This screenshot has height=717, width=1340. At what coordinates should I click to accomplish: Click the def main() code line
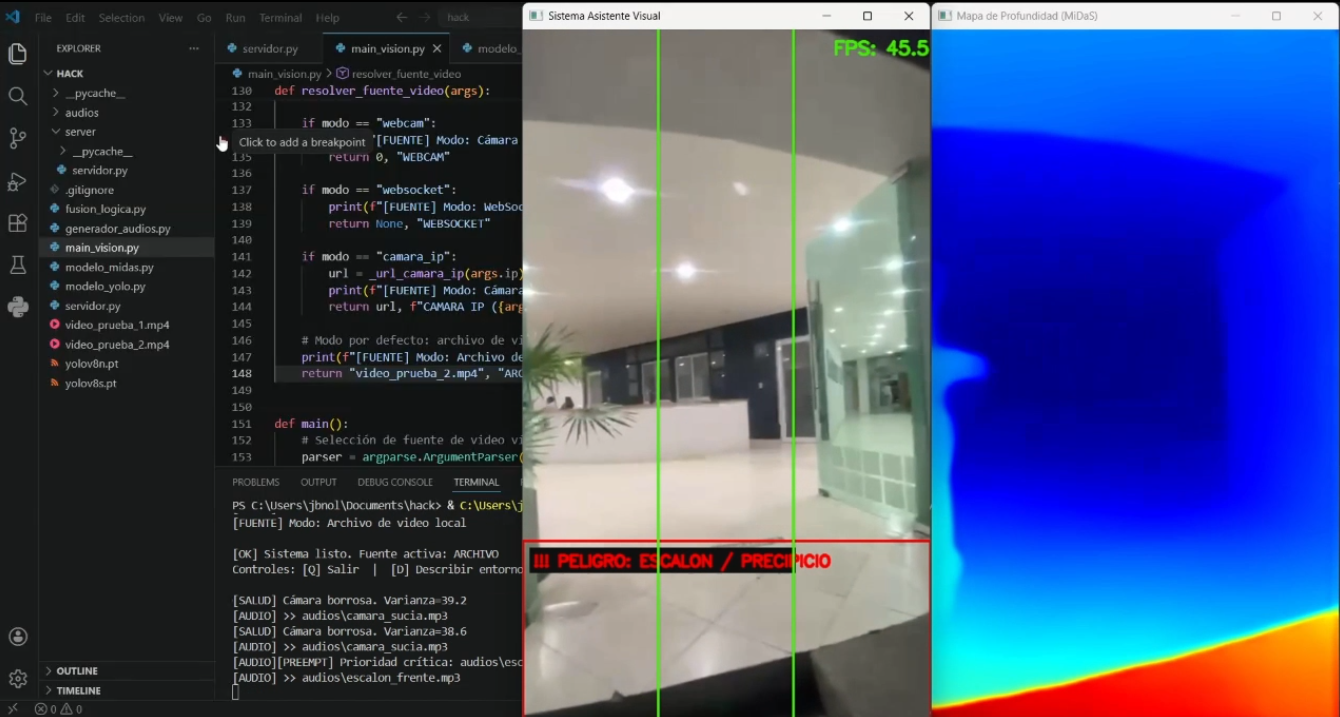pos(311,424)
